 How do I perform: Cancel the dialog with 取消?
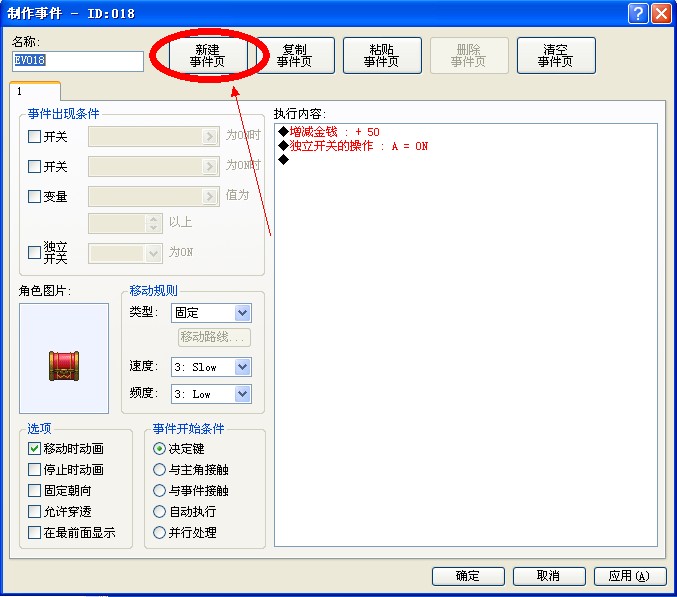click(x=549, y=576)
